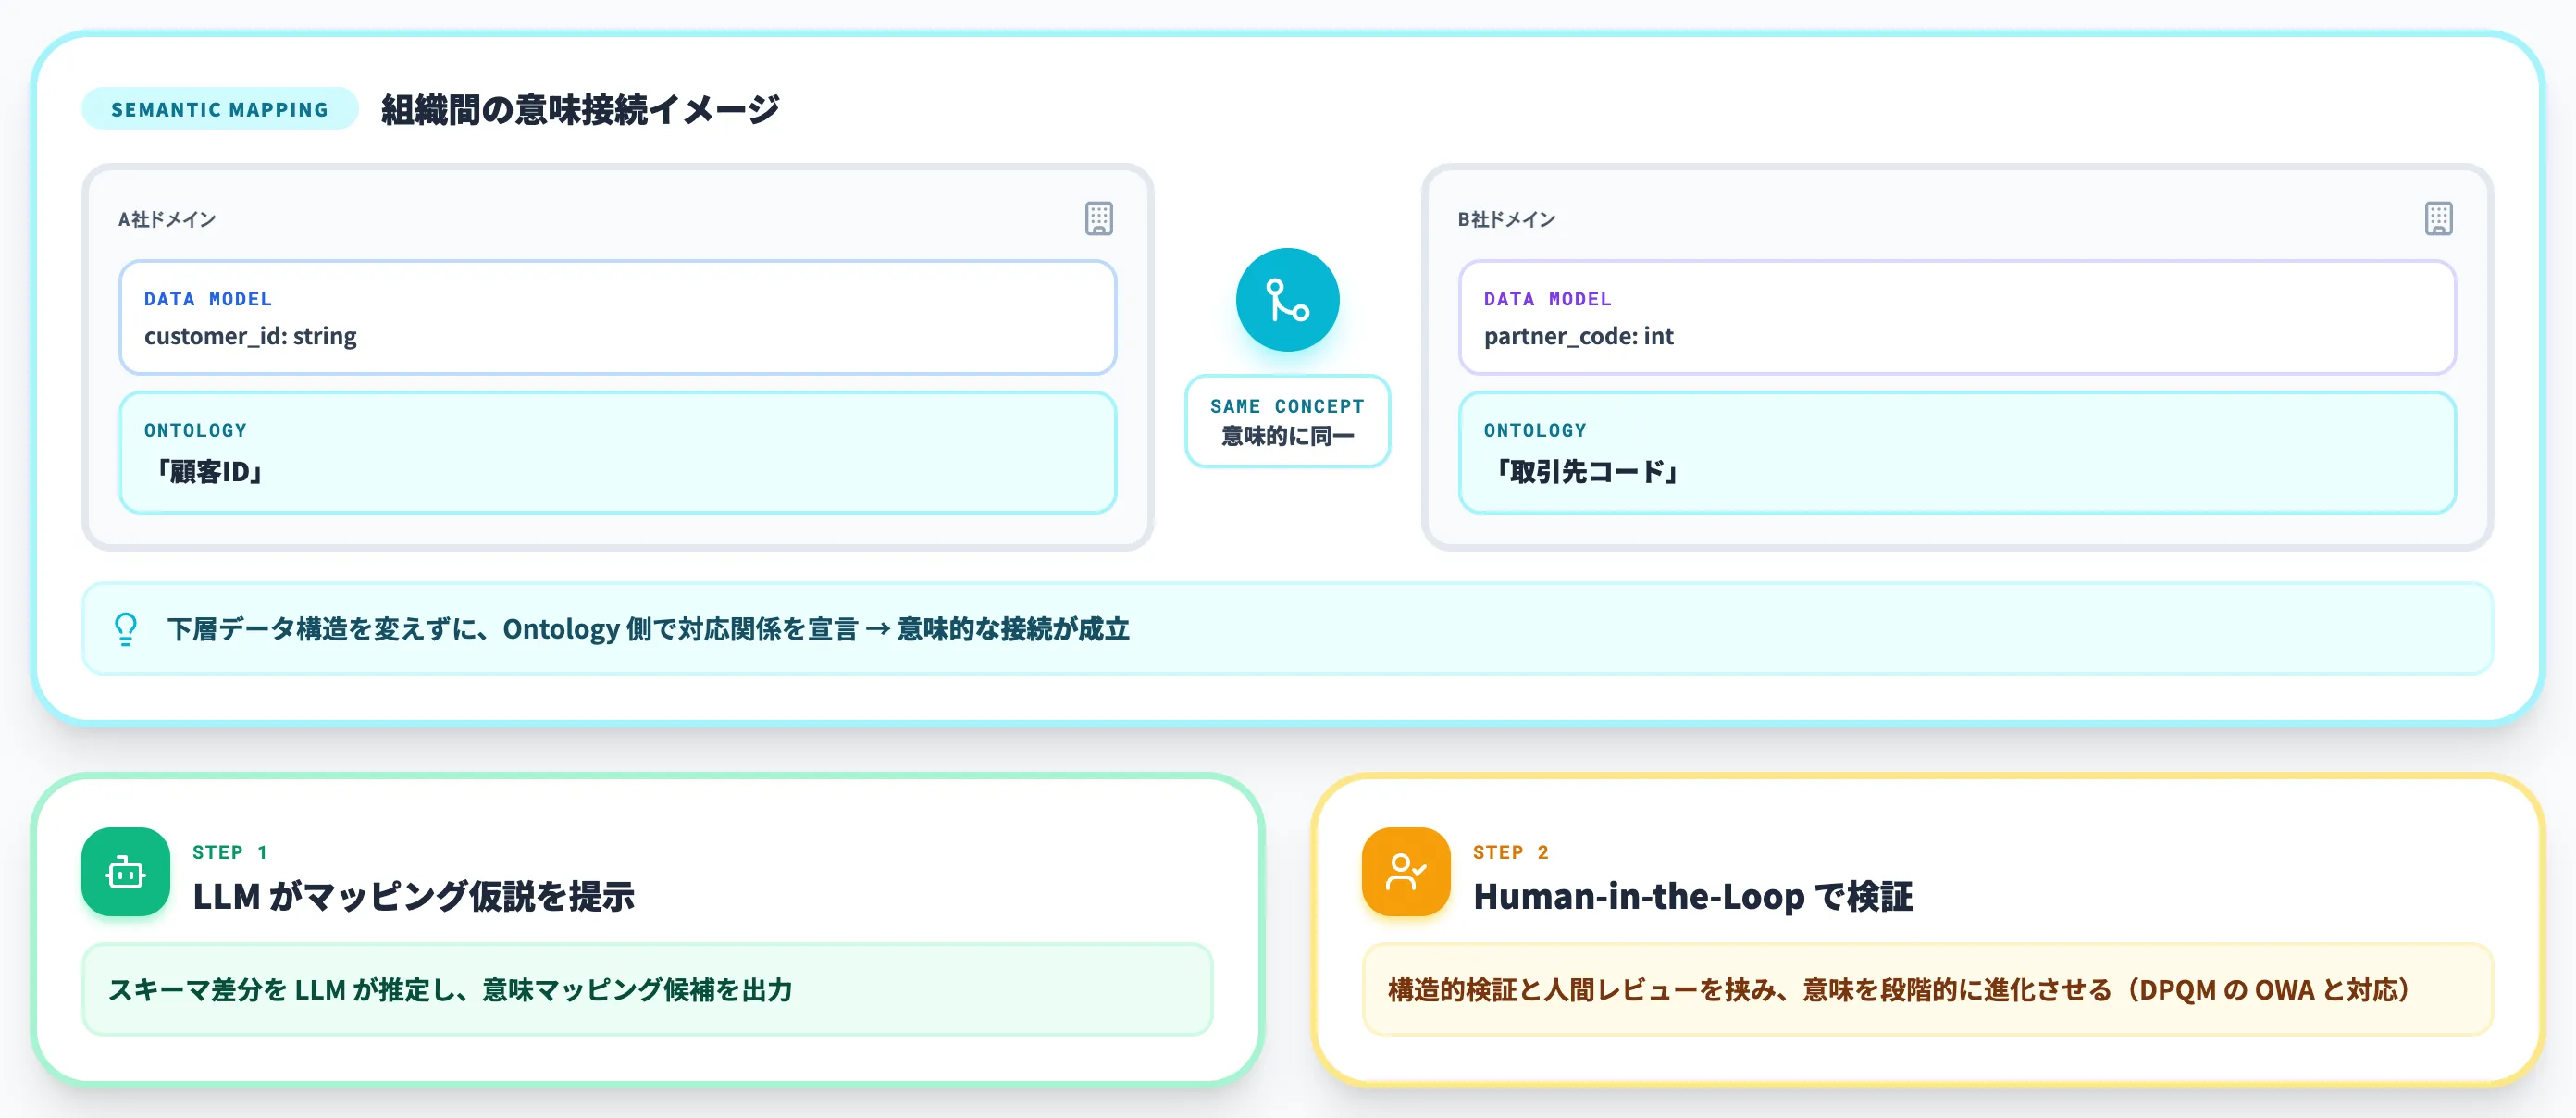Click the green robot icon for Step 1
The height and width of the screenshot is (1118, 2576).
126,872
